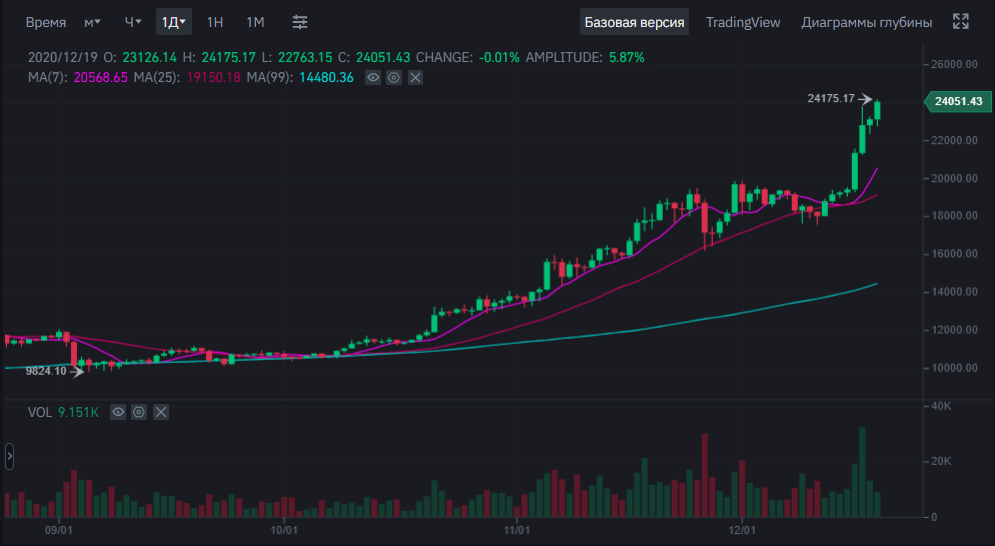Click the current price label 24051.43
The image size is (995, 546).
click(958, 102)
